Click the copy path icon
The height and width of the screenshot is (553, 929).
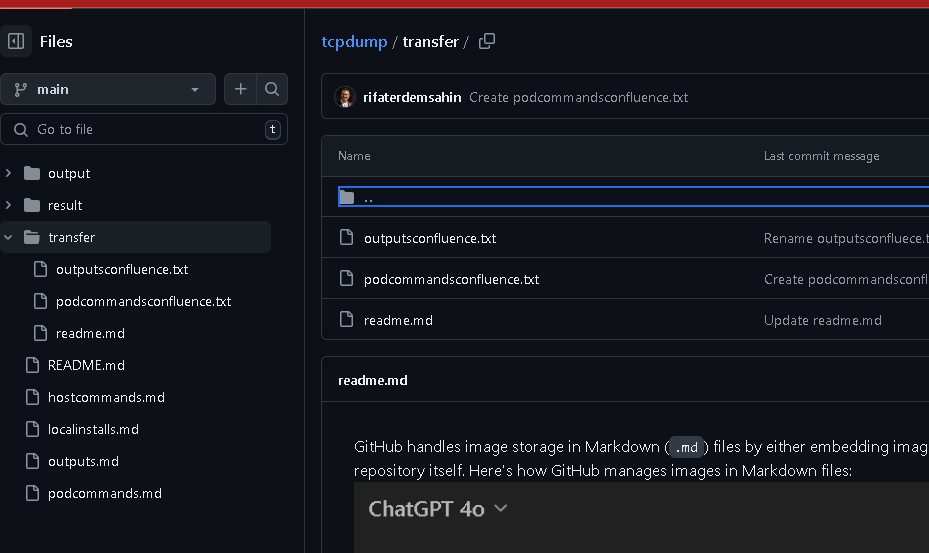(x=486, y=41)
